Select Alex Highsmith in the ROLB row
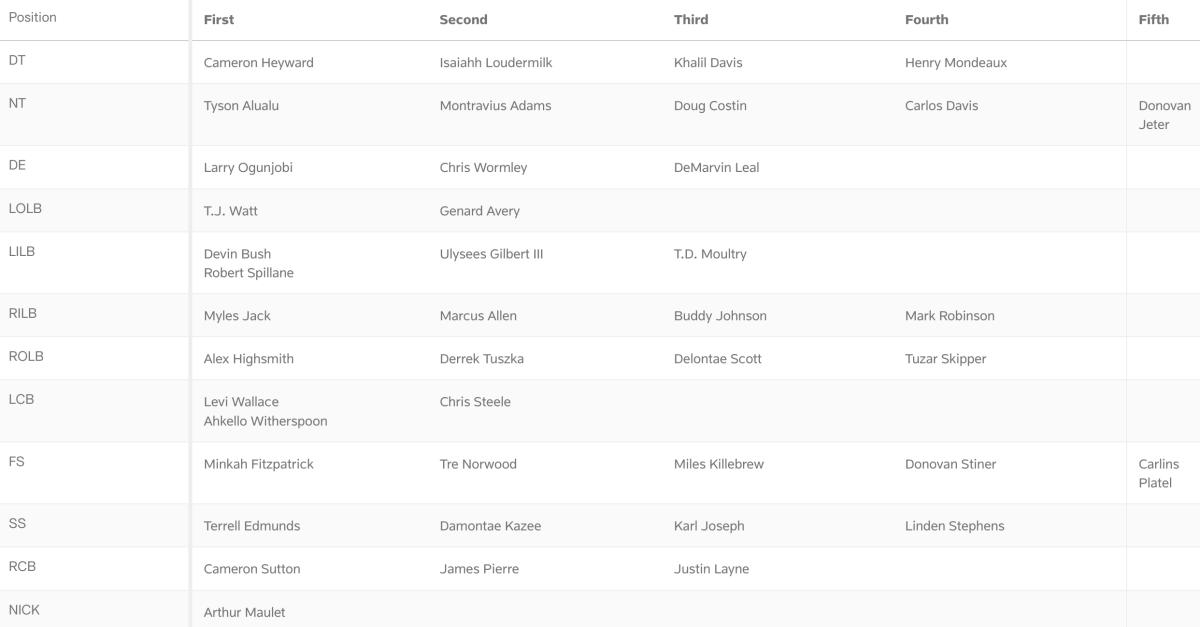 tap(248, 359)
